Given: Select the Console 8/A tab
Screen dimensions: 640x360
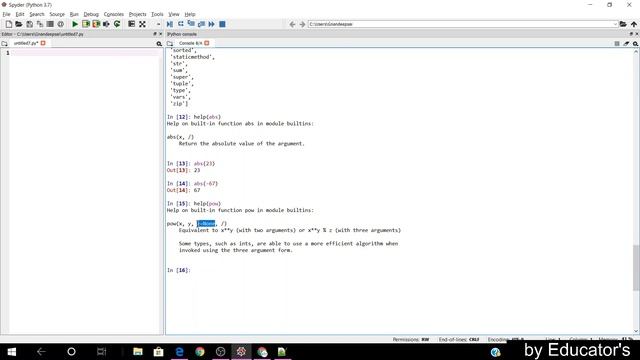Looking at the screenshot, I should pos(190,43).
